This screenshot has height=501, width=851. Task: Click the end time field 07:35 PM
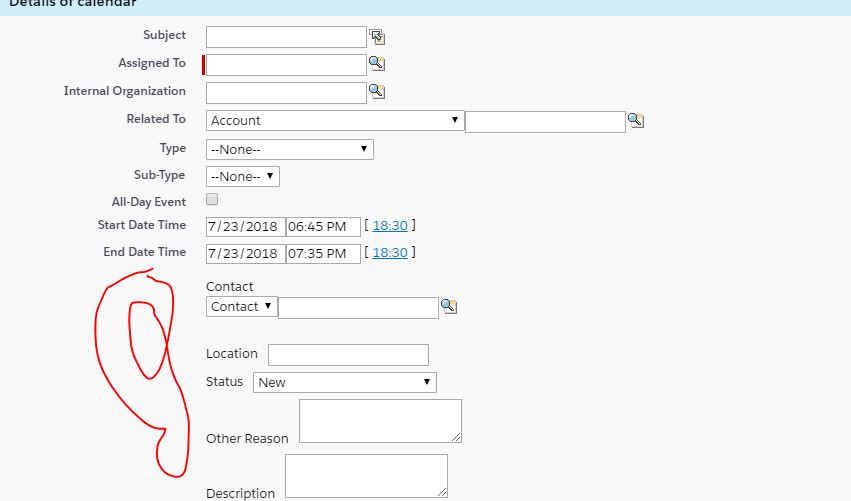[323, 254]
